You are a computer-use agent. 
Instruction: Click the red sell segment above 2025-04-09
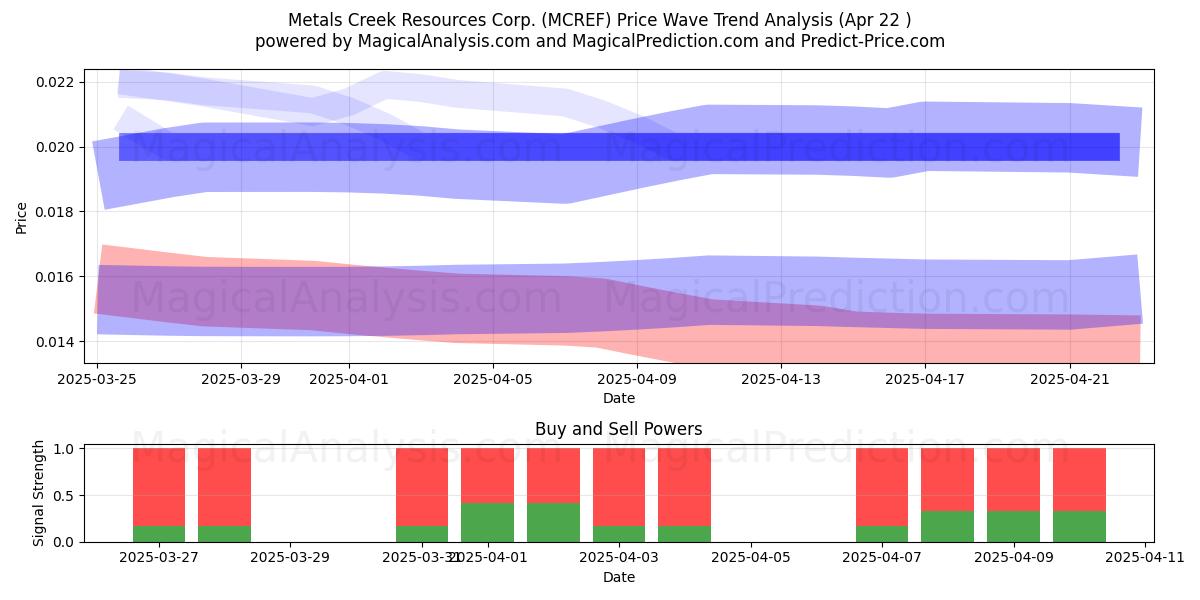coord(1013,480)
